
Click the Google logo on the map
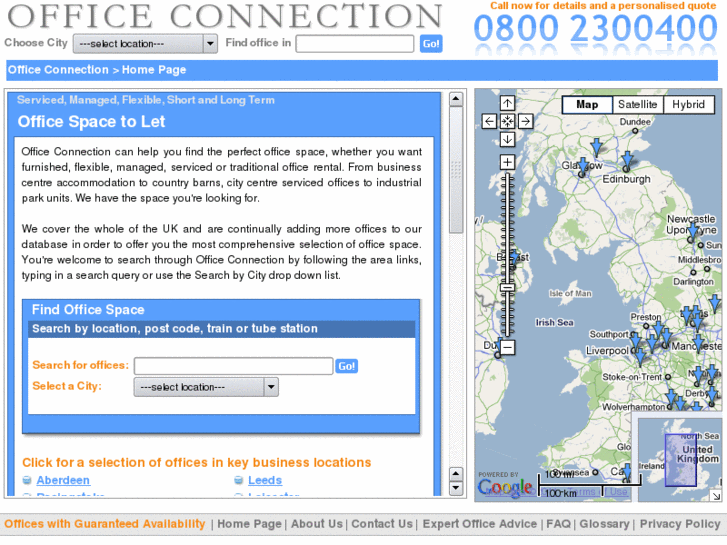point(505,487)
